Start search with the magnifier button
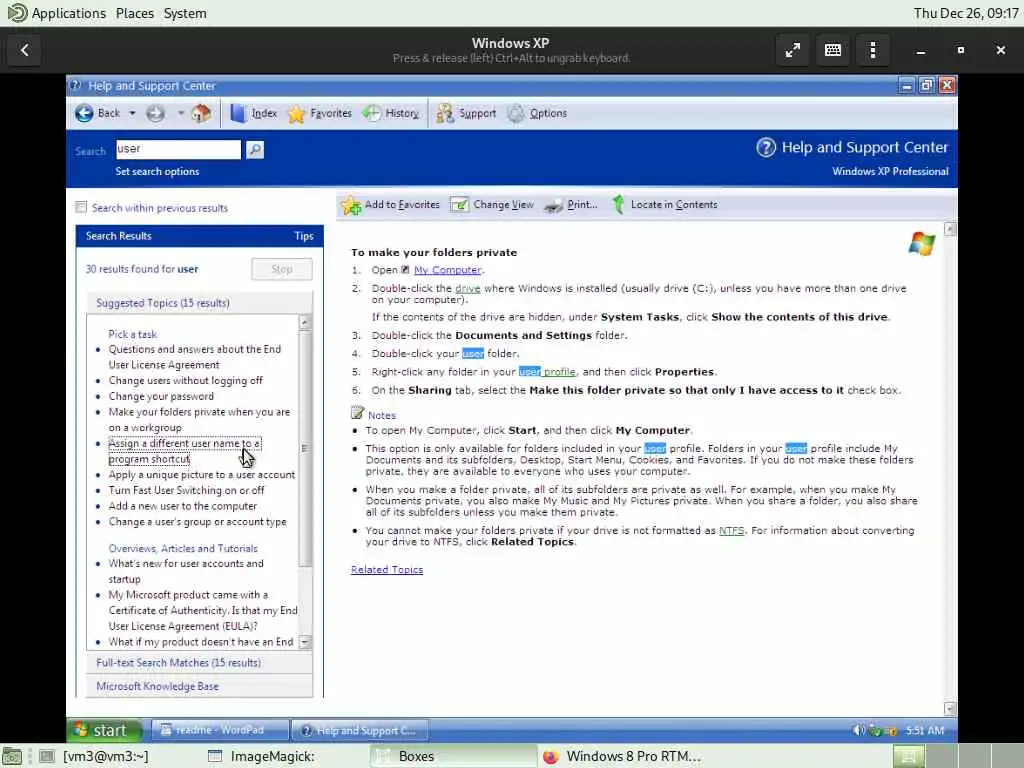This screenshot has height=768, width=1024. [255, 150]
